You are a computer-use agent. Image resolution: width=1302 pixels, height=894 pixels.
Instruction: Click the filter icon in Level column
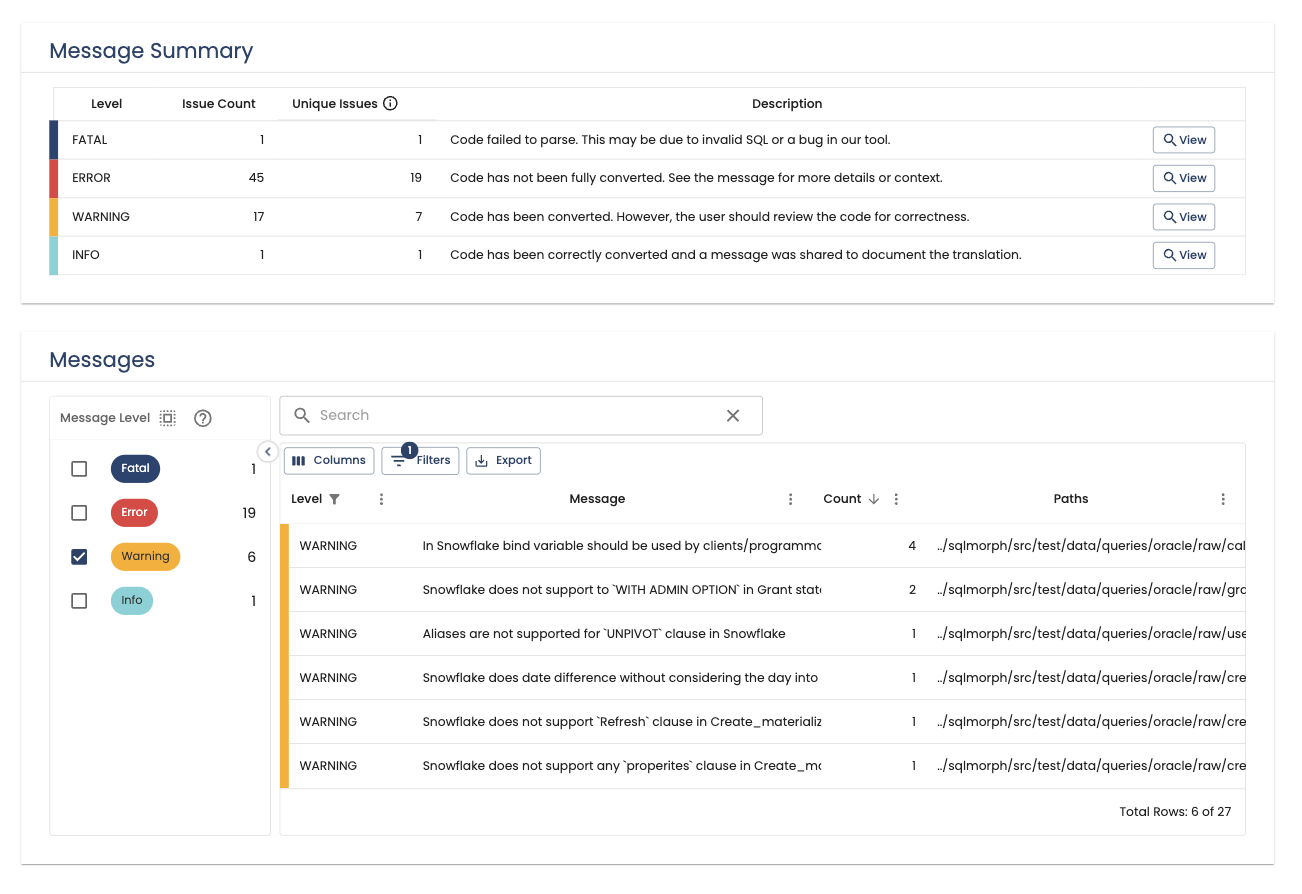click(335, 499)
